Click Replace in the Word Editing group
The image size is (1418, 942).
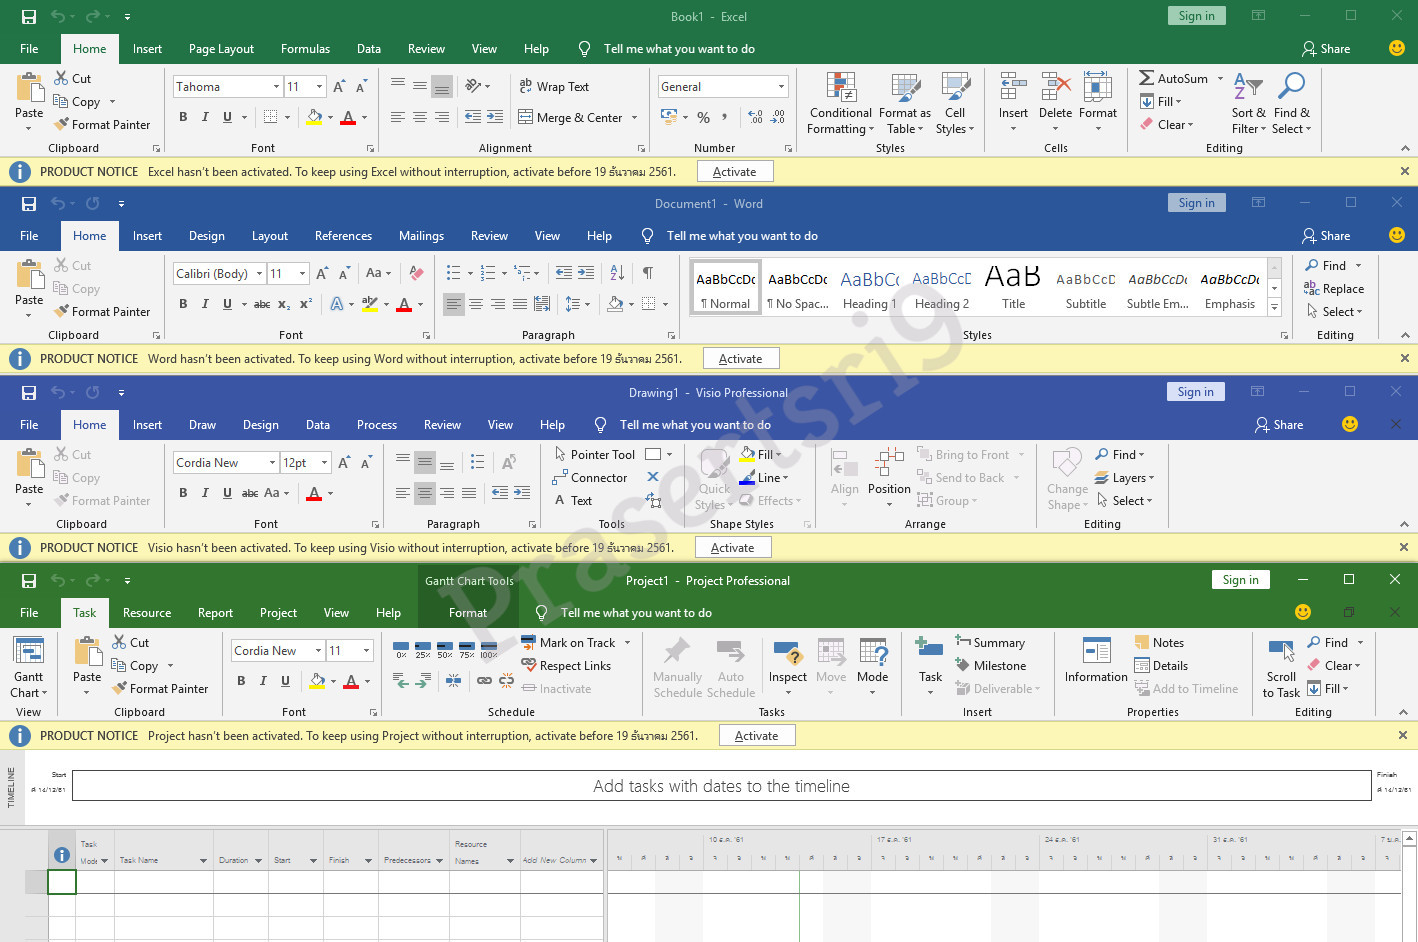(x=1334, y=289)
